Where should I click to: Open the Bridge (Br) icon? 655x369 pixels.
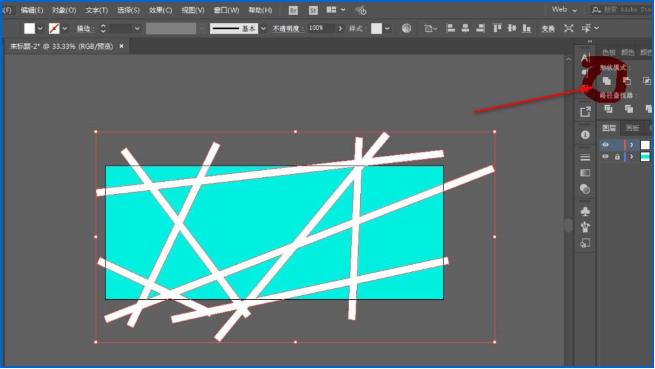point(293,10)
